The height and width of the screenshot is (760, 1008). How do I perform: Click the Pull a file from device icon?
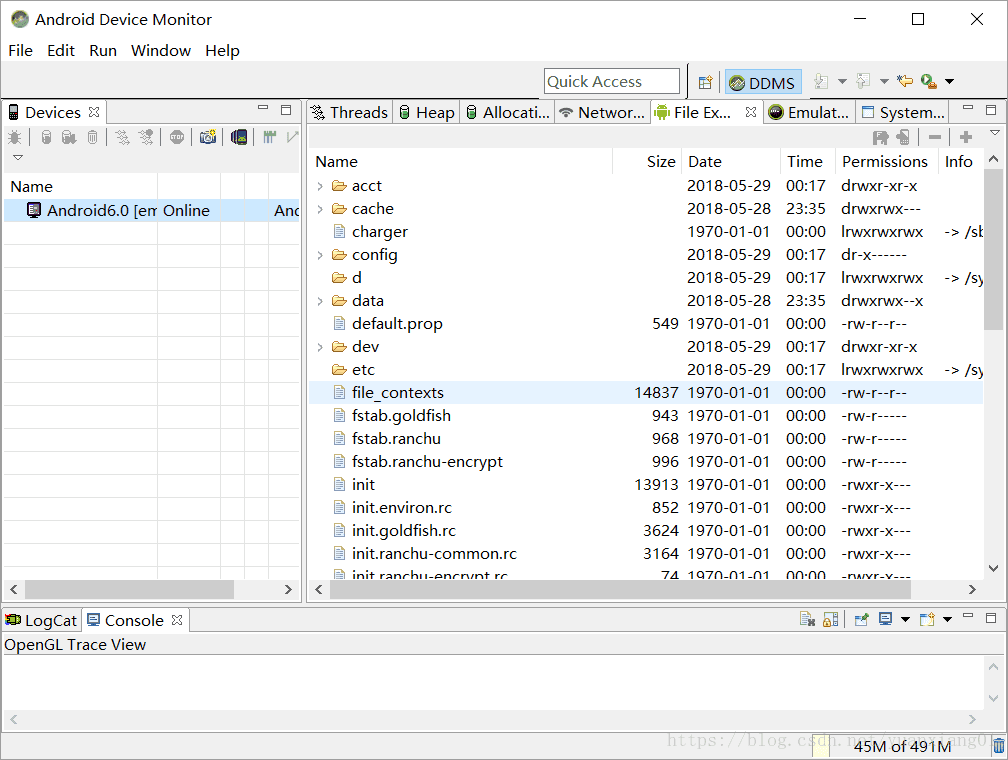click(880, 137)
